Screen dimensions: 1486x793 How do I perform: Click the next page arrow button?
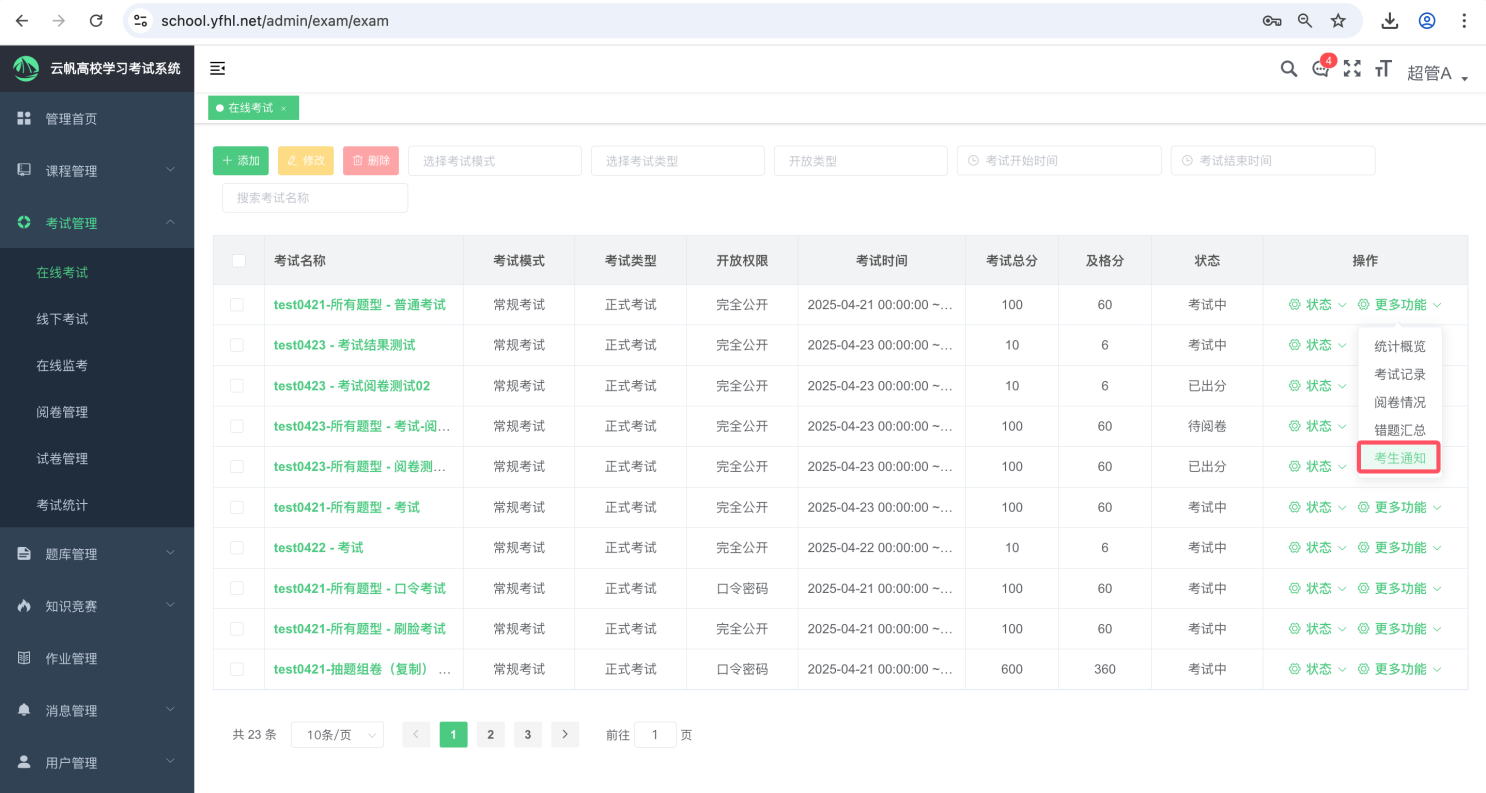565,735
